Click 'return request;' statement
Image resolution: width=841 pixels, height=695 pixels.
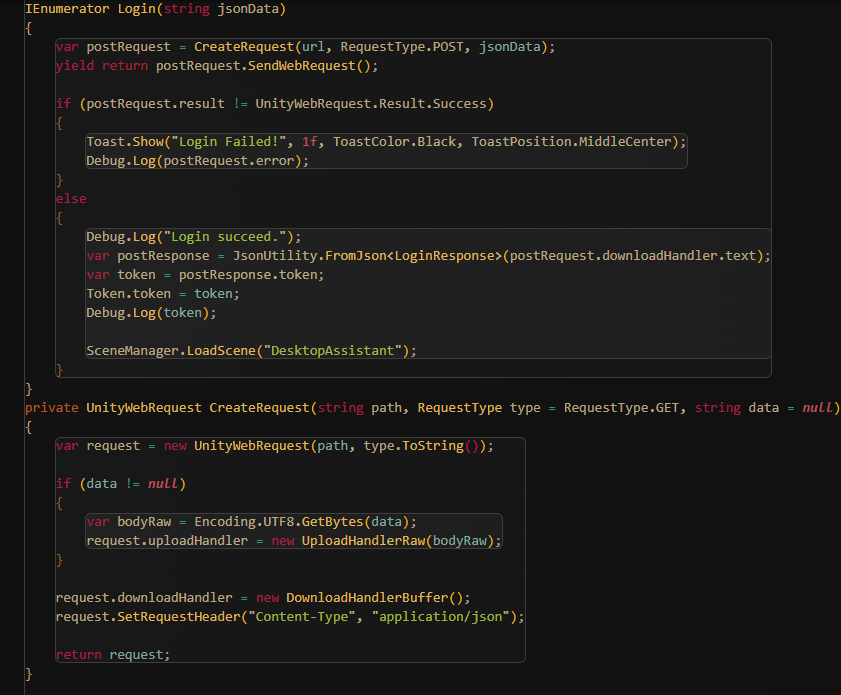click(x=113, y=655)
